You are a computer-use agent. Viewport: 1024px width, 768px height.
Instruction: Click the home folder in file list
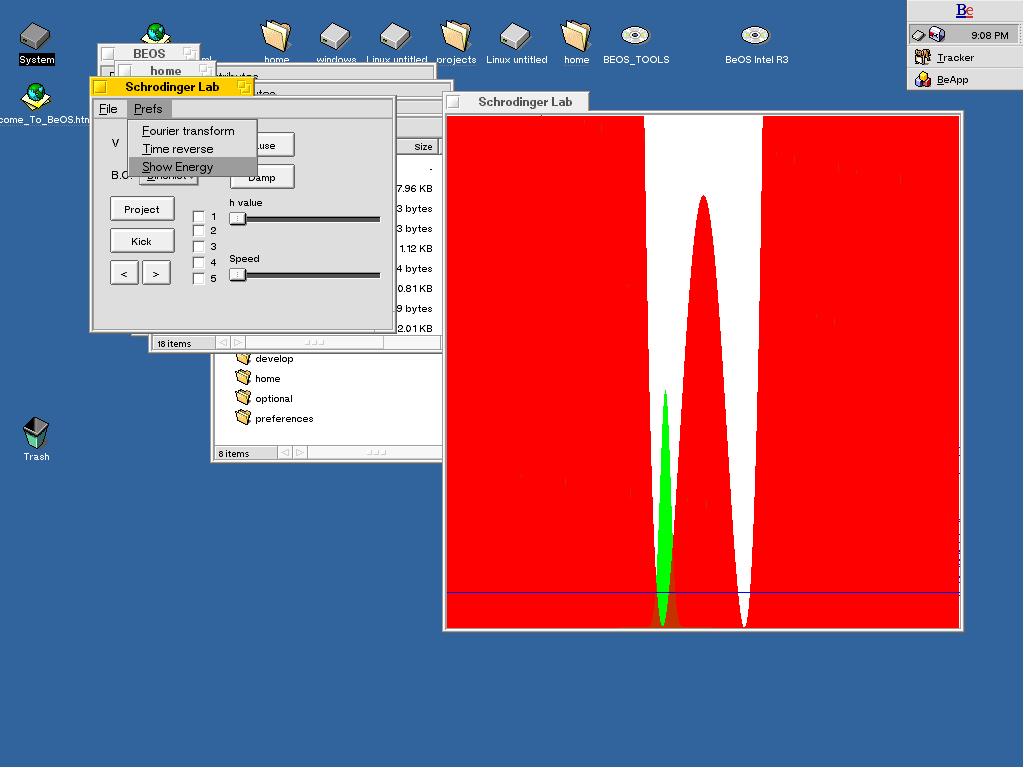click(x=258, y=378)
